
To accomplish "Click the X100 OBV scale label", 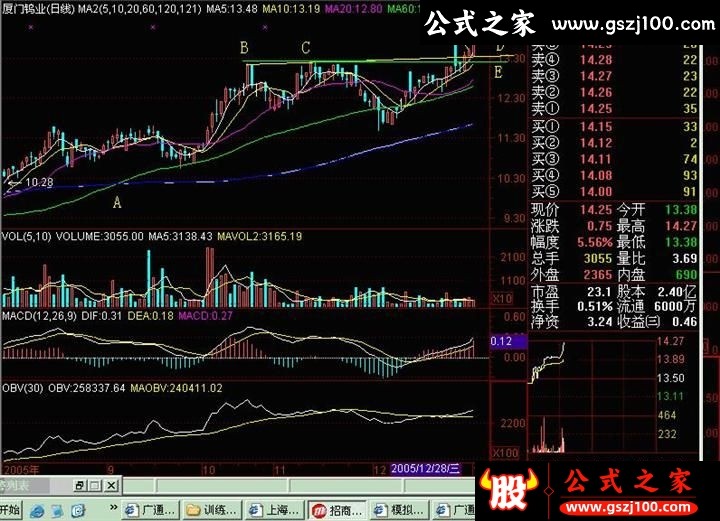I will (505, 452).
